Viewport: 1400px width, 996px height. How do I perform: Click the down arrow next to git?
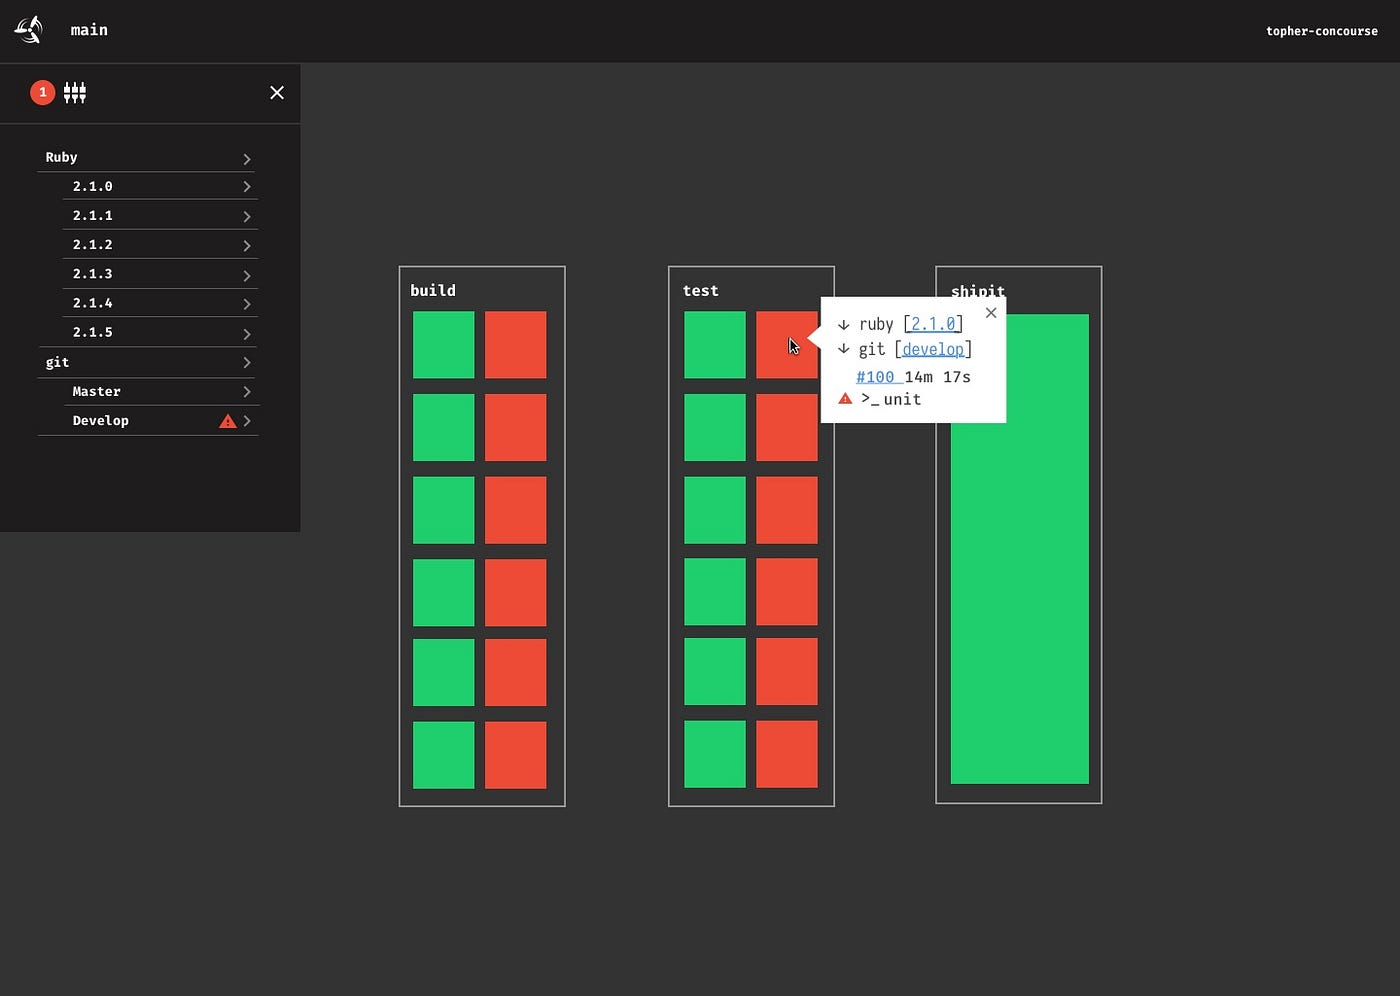coord(844,349)
